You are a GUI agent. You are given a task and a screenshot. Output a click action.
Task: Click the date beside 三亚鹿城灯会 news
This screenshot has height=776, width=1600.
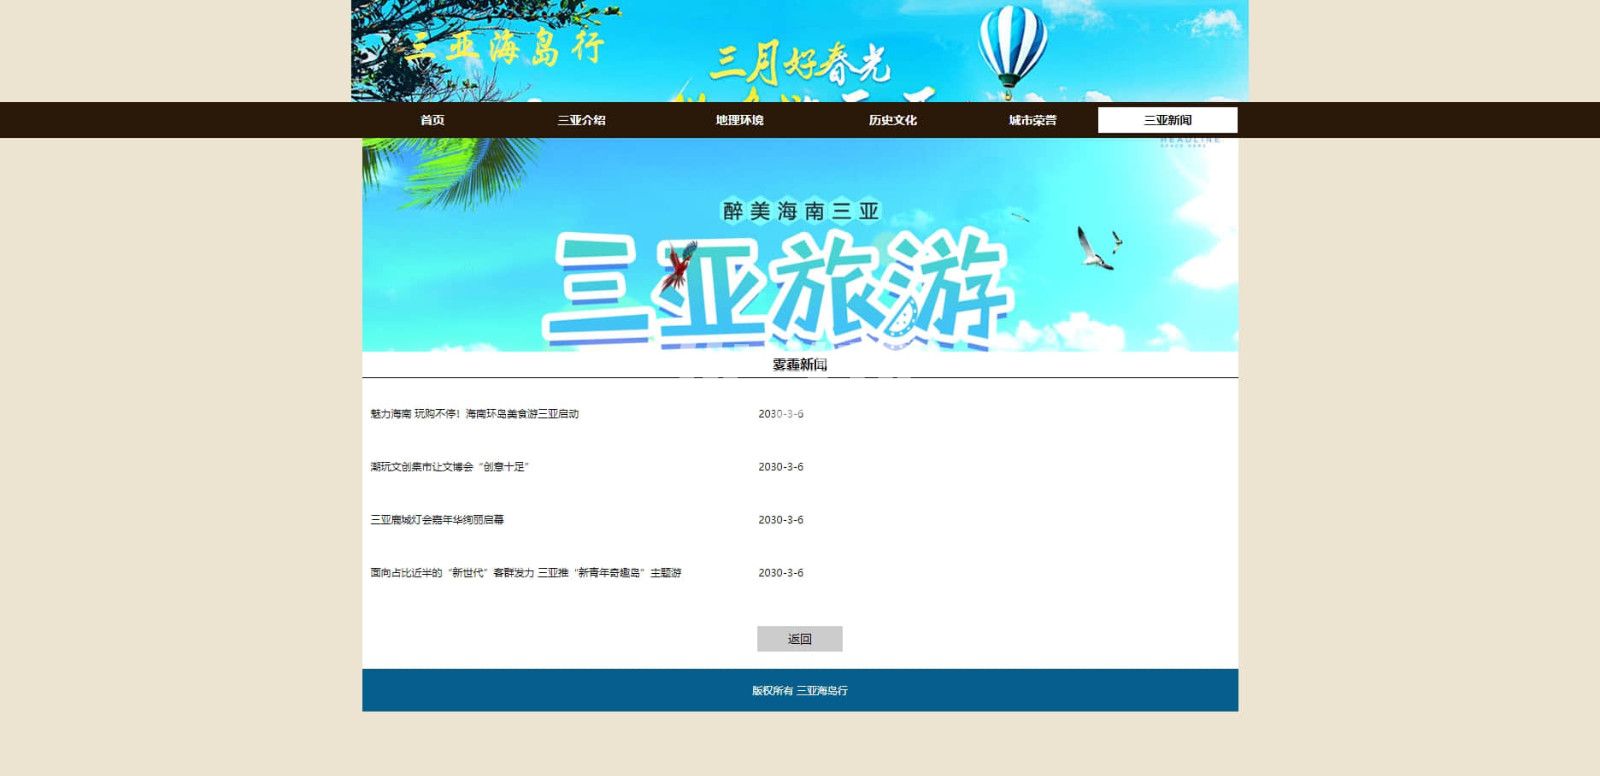pyautogui.click(x=780, y=520)
